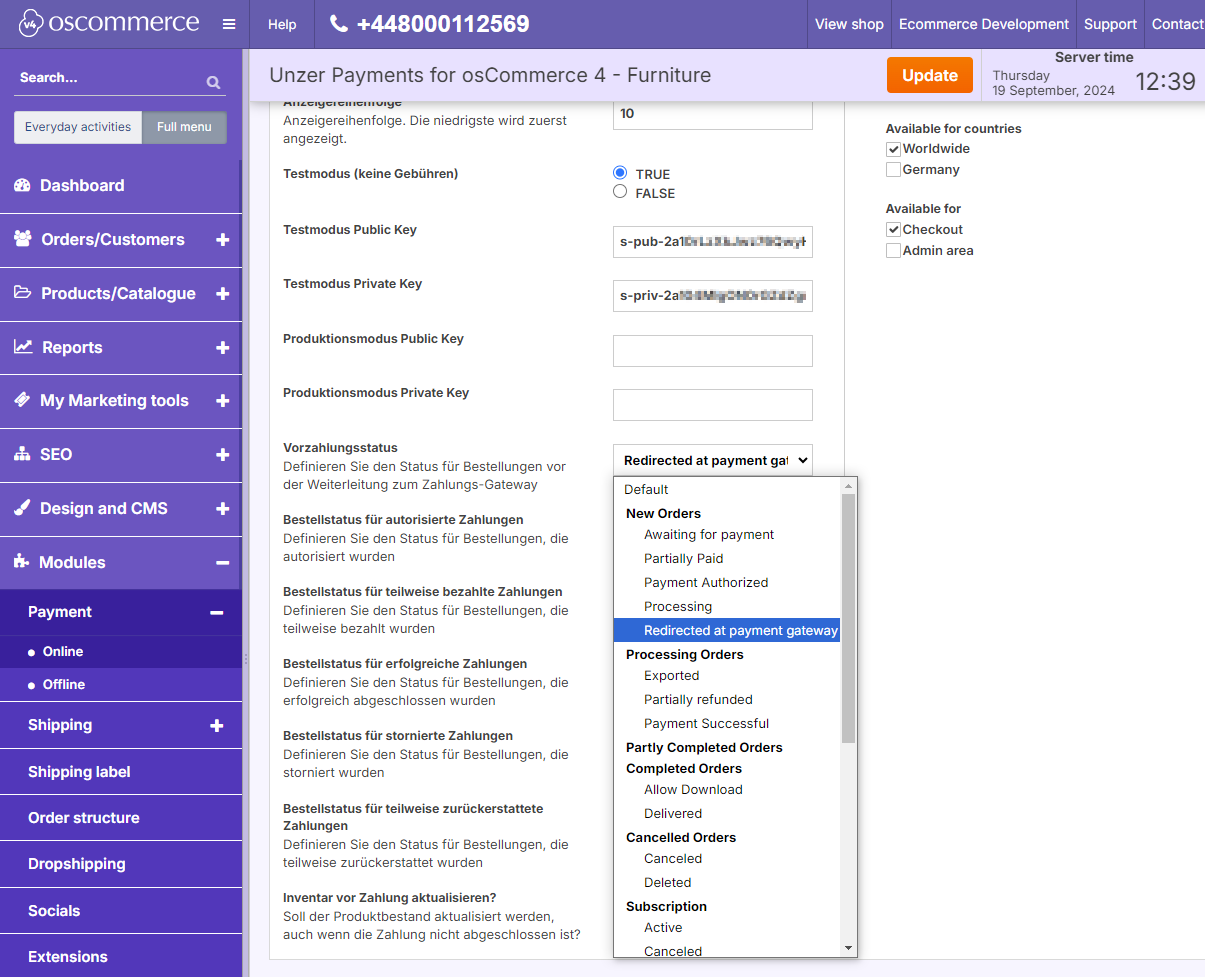Expand Products/Catalogue with its plus icon

pyautogui.click(x=222, y=294)
